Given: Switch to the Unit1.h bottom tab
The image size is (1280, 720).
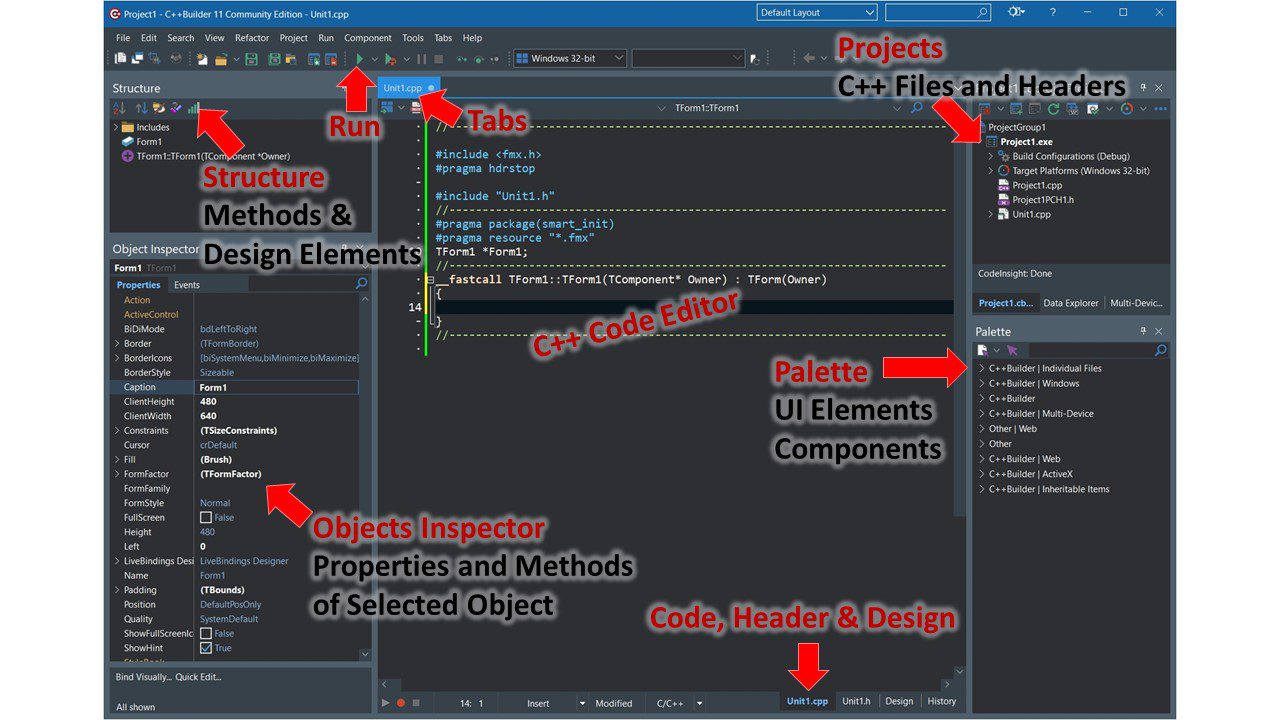Looking at the screenshot, I should [856, 701].
